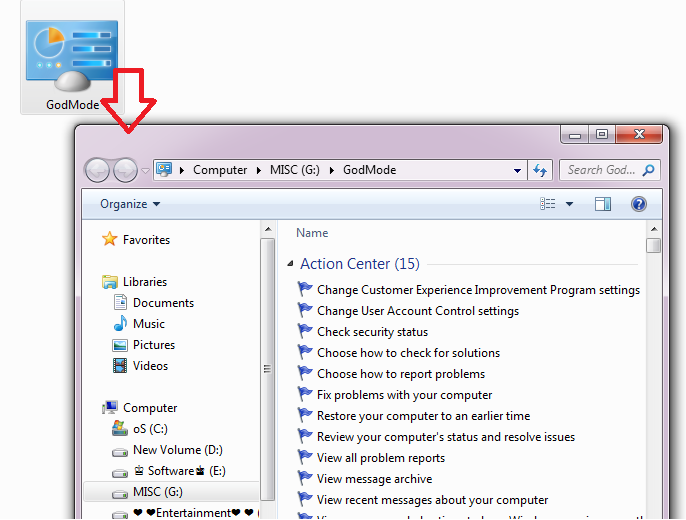Screen dimensions: 686x520
Task: Open recent pages dropdown beside Forward
Action: point(145,171)
